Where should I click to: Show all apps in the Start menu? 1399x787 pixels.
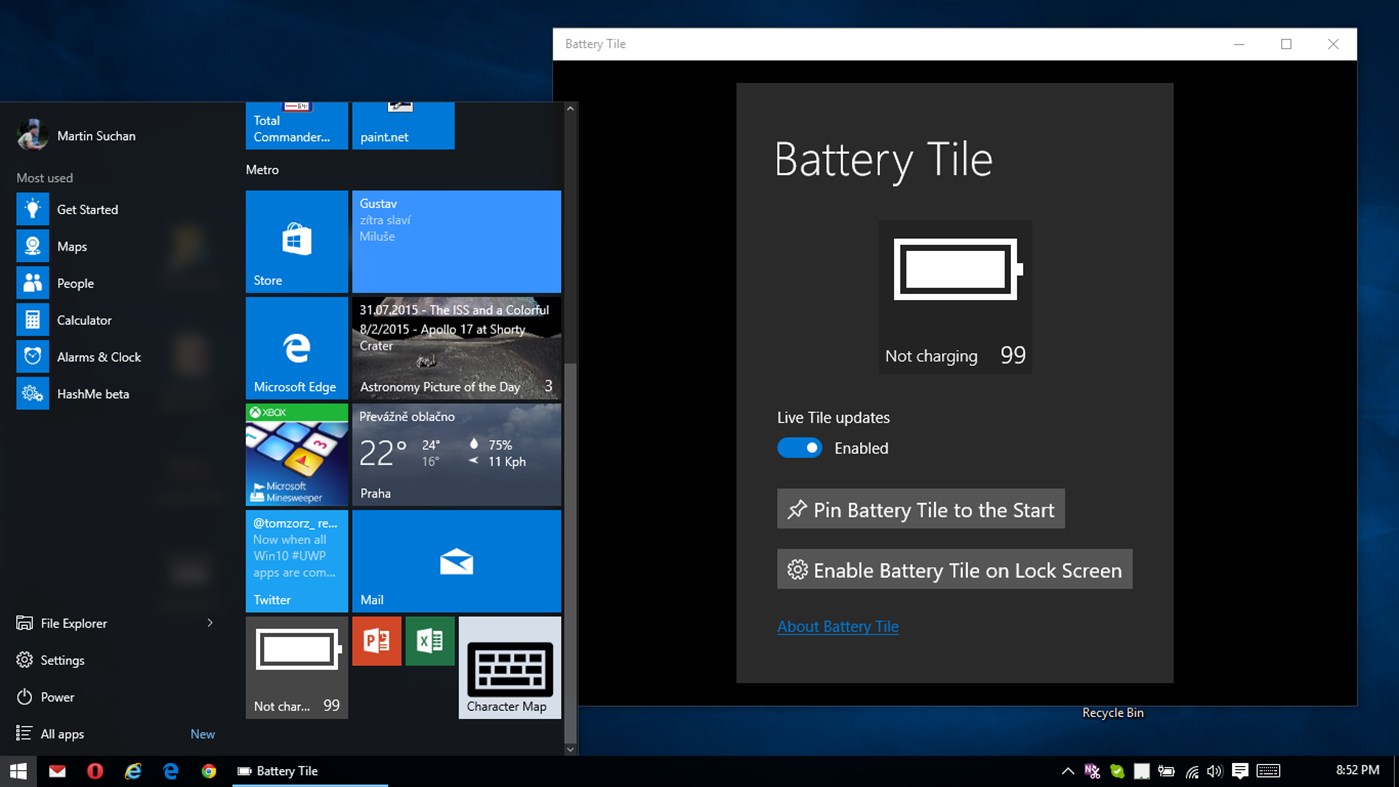coord(61,733)
